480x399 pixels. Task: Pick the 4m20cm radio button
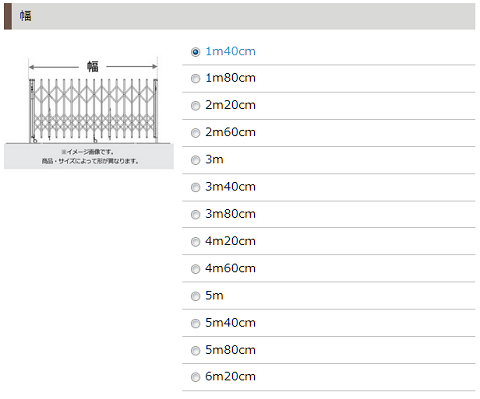pyautogui.click(x=195, y=242)
